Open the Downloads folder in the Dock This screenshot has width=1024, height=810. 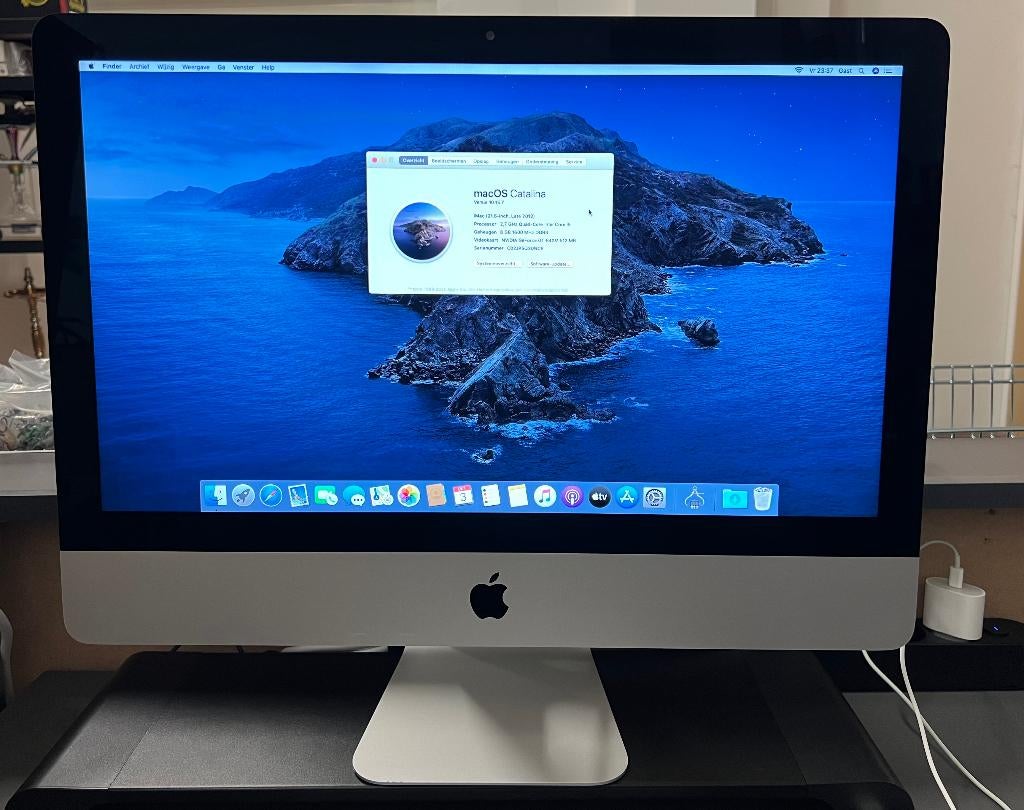coord(734,497)
